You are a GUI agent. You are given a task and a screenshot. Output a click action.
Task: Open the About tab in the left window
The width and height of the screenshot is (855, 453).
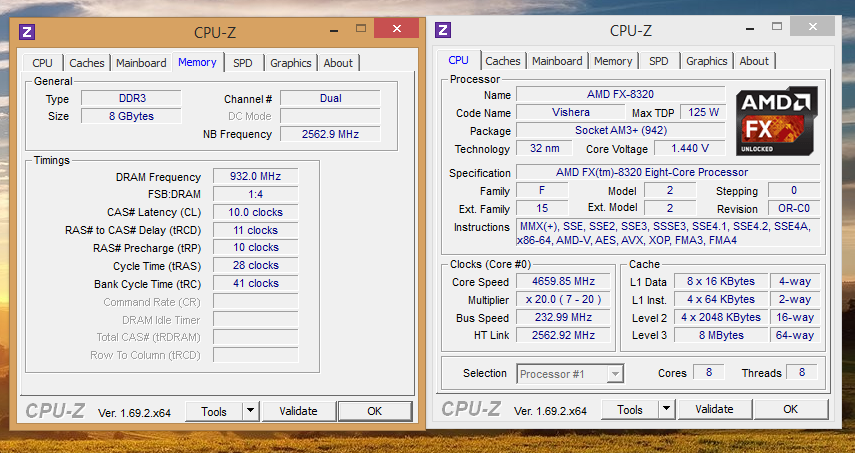[338, 63]
